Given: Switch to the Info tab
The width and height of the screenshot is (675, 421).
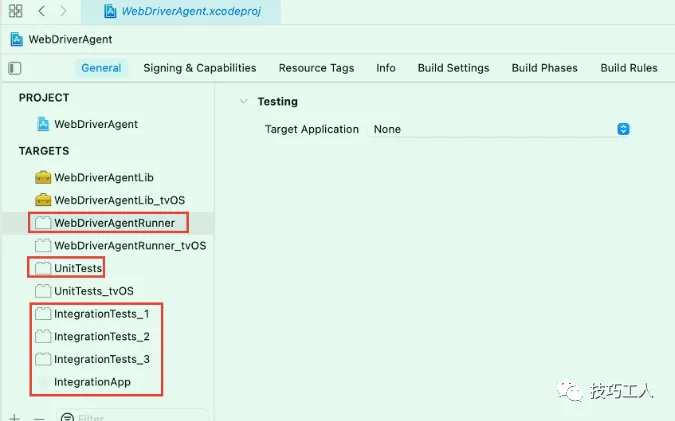Looking at the screenshot, I should tap(386, 68).
